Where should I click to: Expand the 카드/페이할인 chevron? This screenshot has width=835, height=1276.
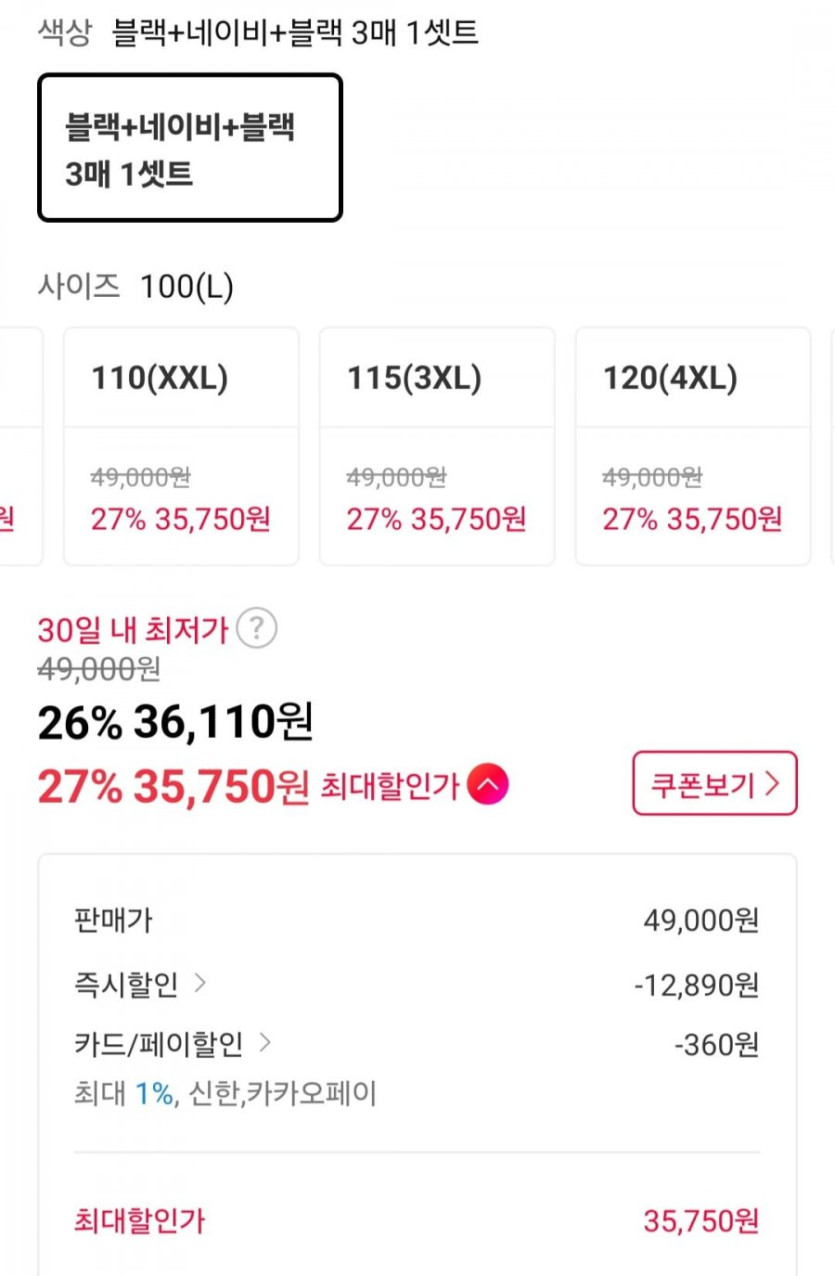[265, 1044]
